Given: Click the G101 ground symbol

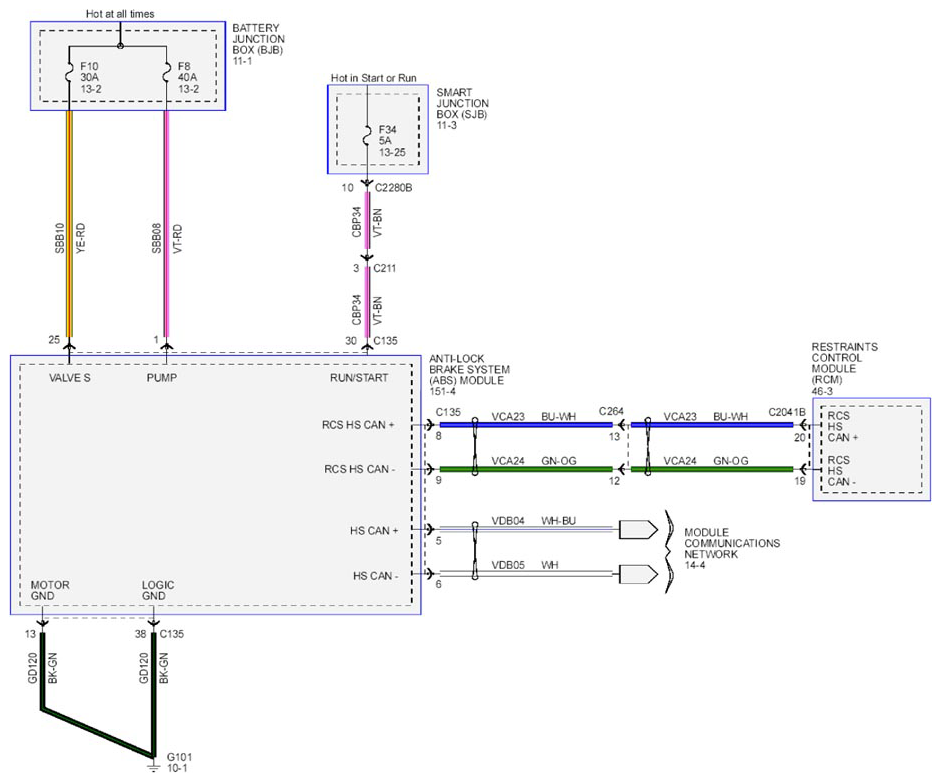Looking at the screenshot, I should pyautogui.click(x=154, y=767).
